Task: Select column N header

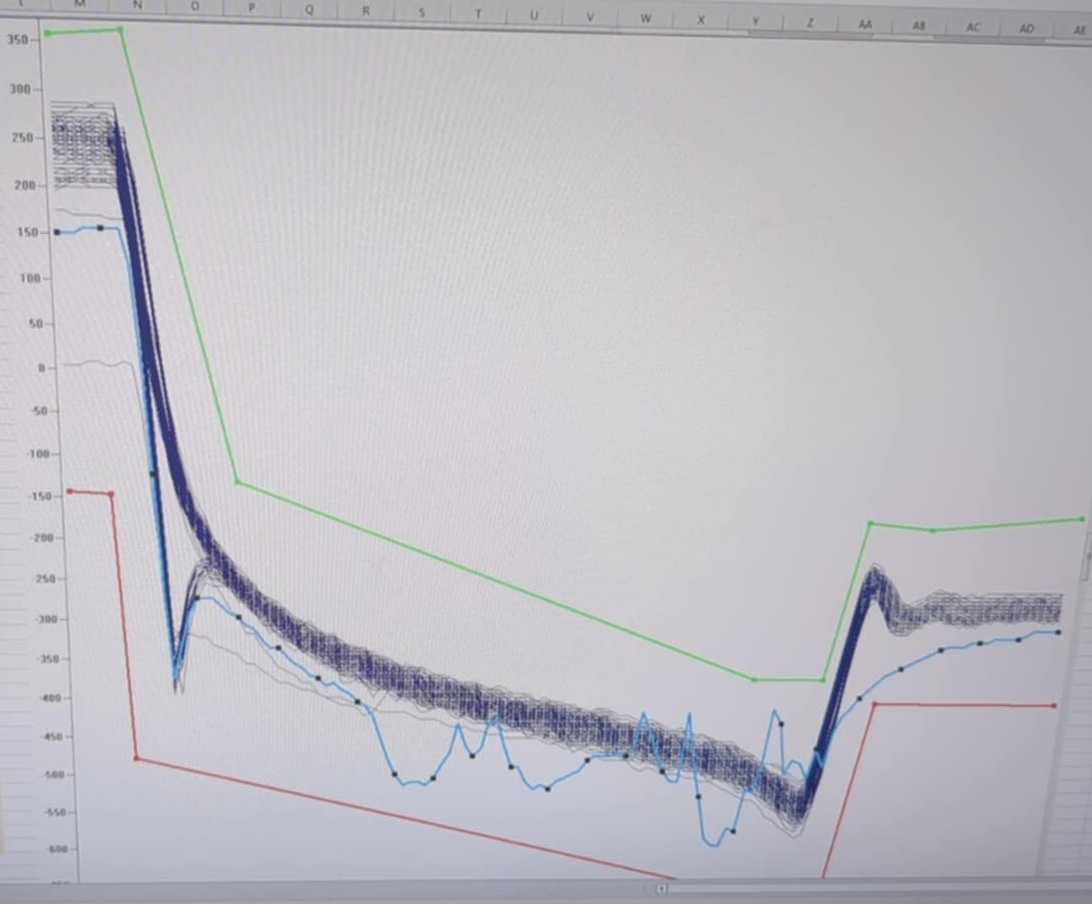Action: pos(137,5)
